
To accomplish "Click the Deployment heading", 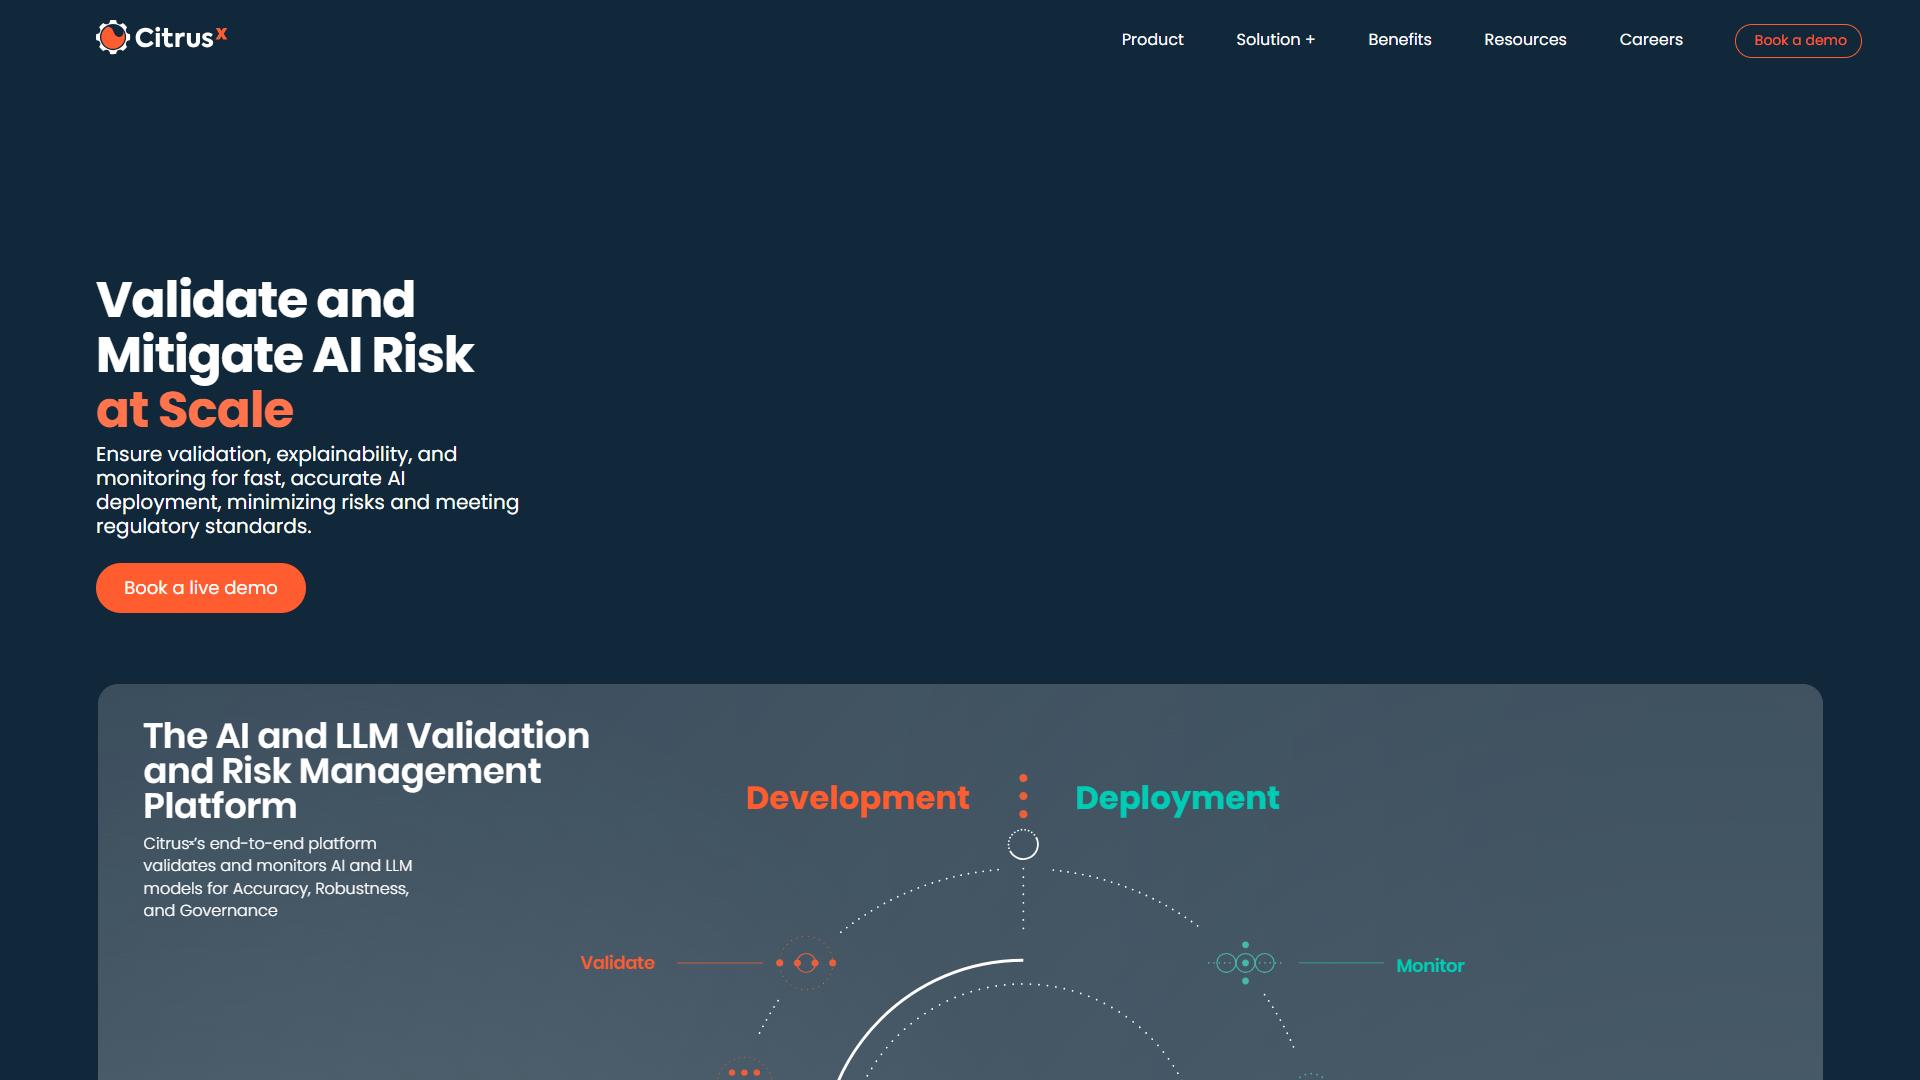I will click(1177, 798).
